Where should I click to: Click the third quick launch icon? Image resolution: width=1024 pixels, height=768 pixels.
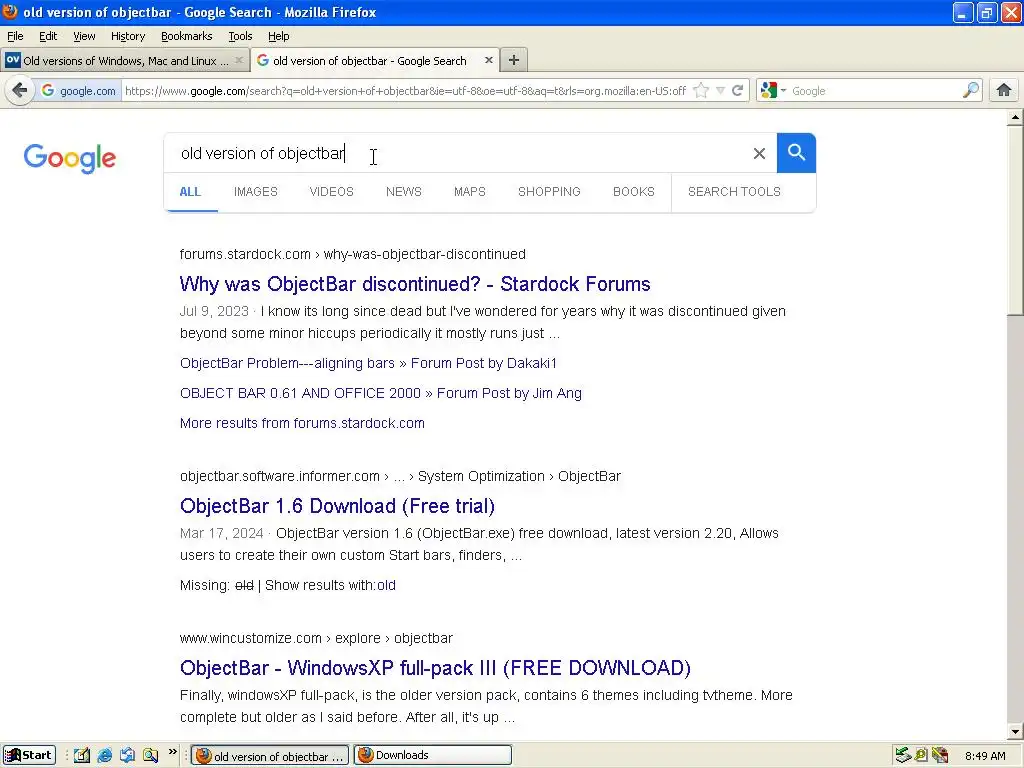127,755
